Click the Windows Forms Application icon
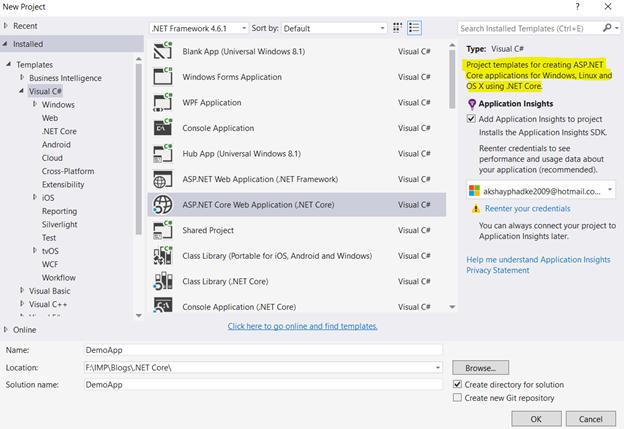The width and height of the screenshot is (624, 429). (x=163, y=76)
